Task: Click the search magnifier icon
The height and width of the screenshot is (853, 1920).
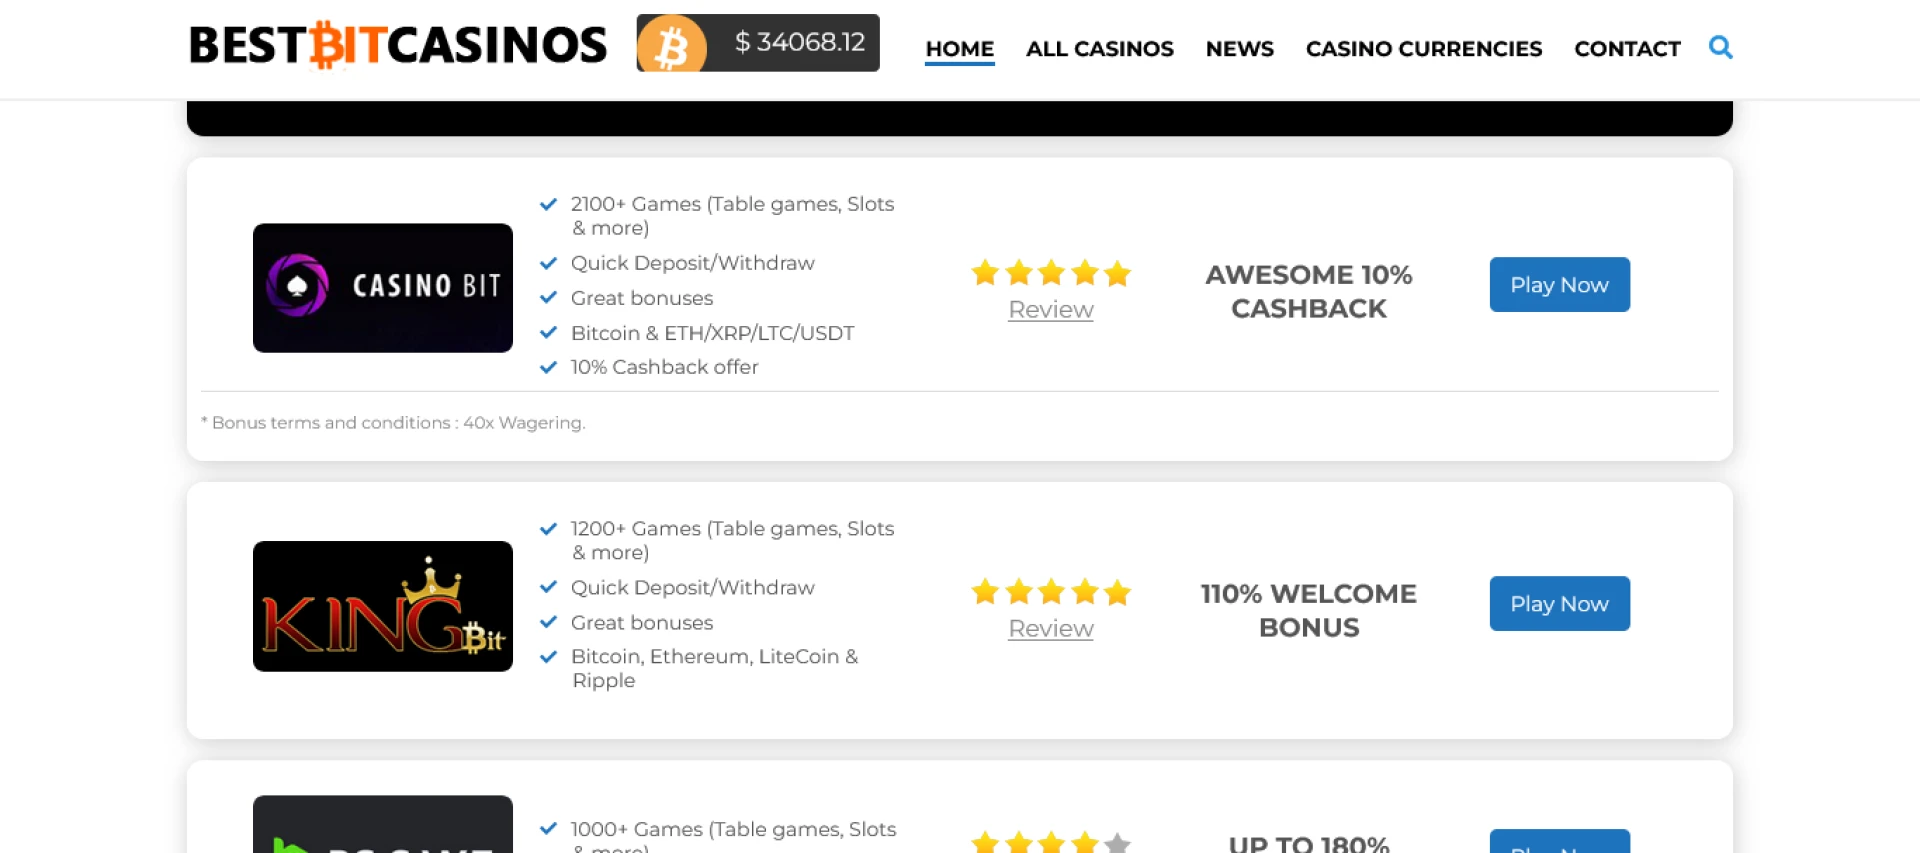Action: pyautogui.click(x=1720, y=47)
